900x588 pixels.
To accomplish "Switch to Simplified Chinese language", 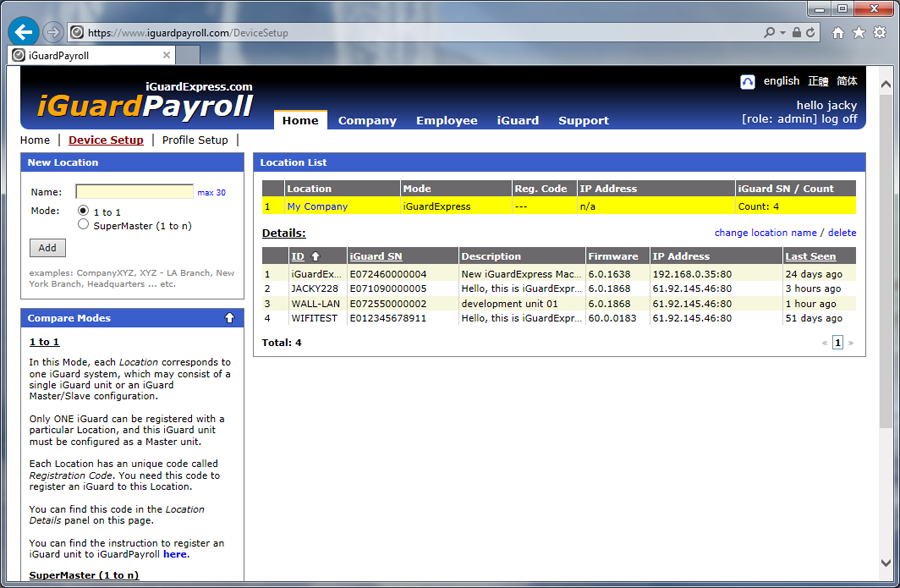I will pyautogui.click(x=847, y=81).
